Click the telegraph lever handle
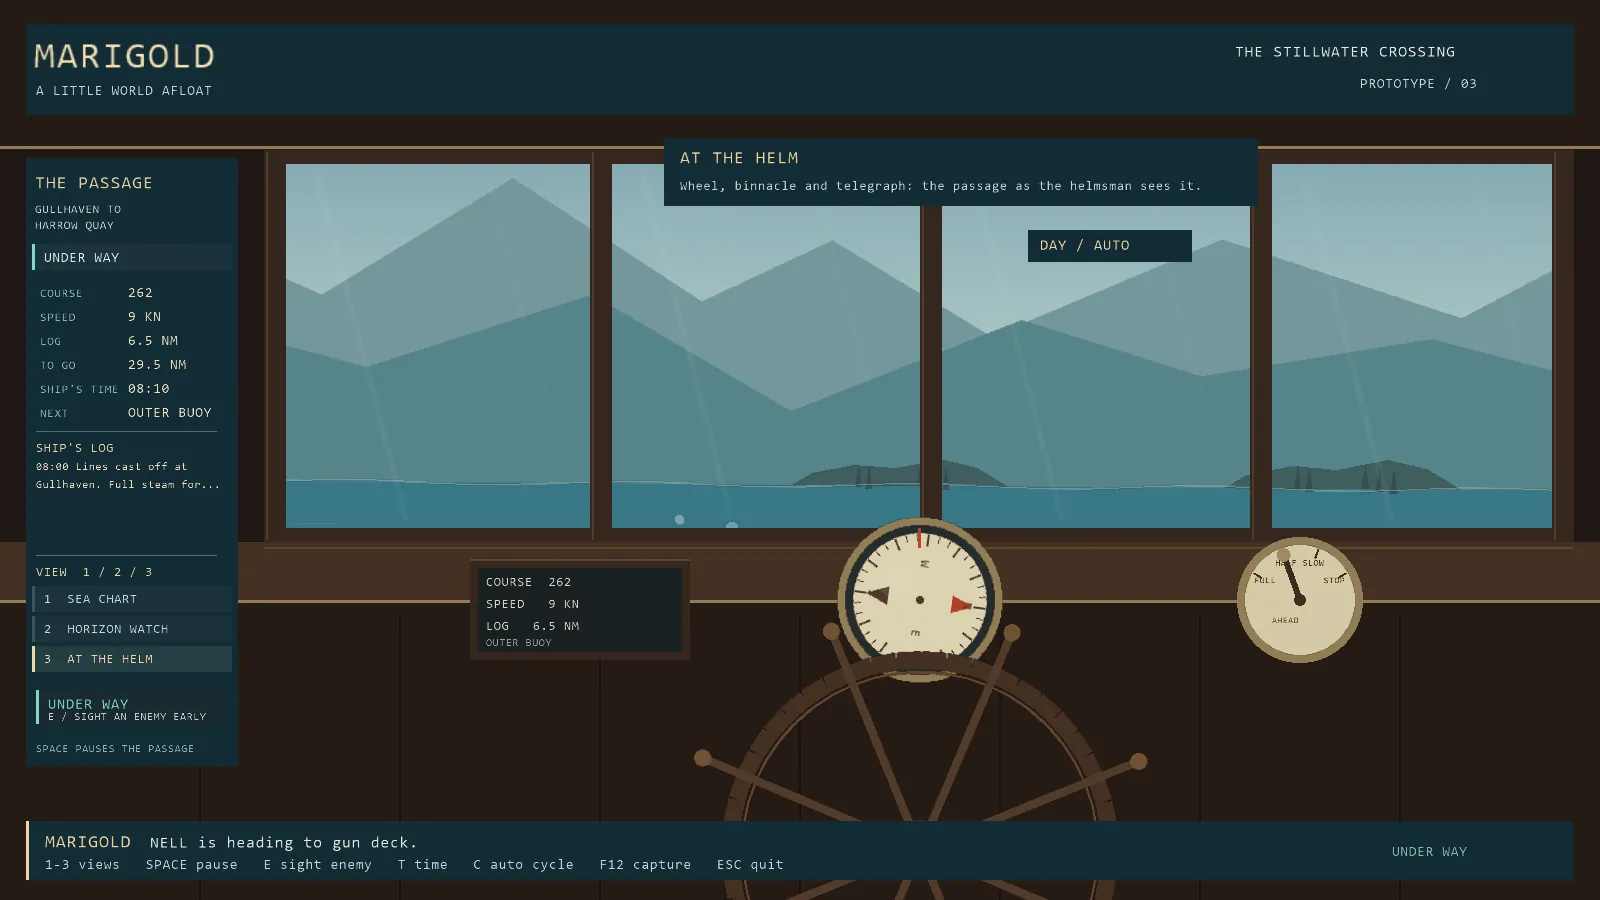Screen dimensions: 1600x900 coord(1284,554)
